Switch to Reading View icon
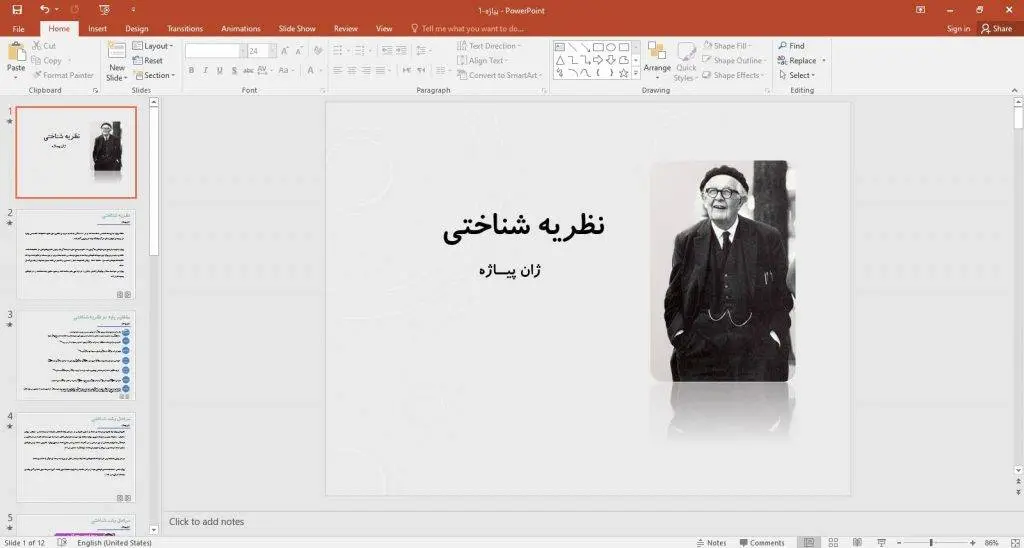Image resolution: width=1024 pixels, height=548 pixels. click(x=857, y=543)
